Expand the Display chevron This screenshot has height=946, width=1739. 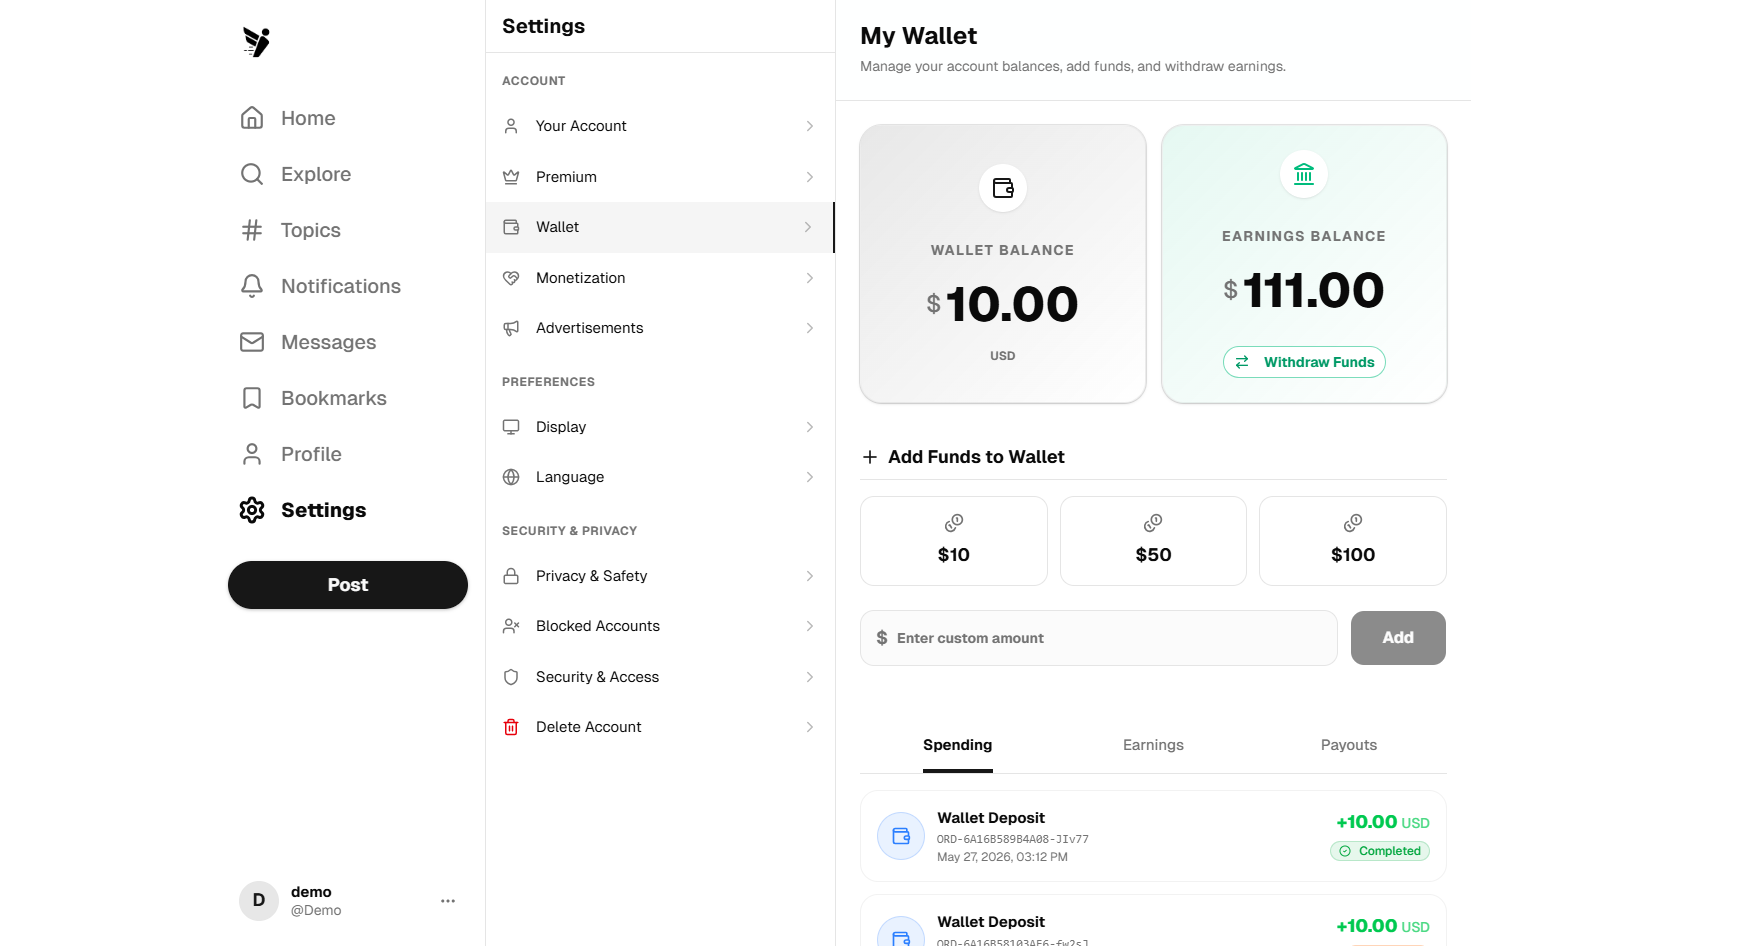tap(810, 427)
